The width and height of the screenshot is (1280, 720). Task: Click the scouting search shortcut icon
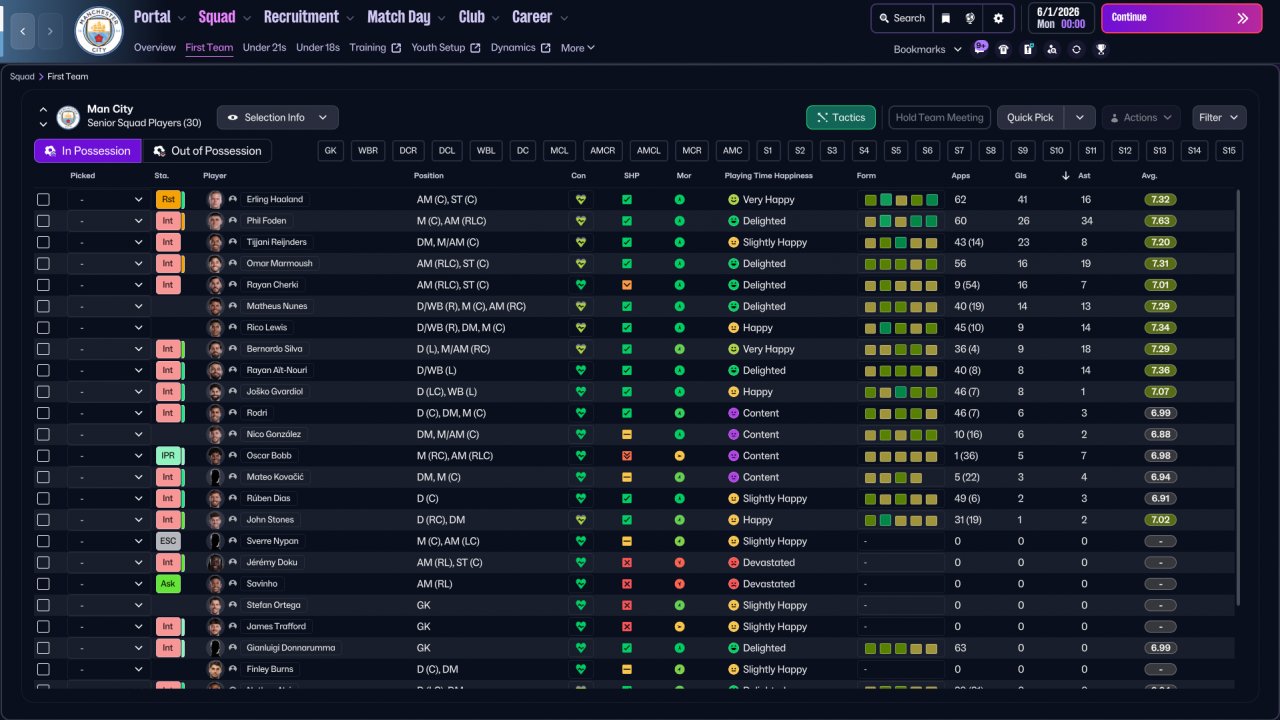(x=1052, y=49)
